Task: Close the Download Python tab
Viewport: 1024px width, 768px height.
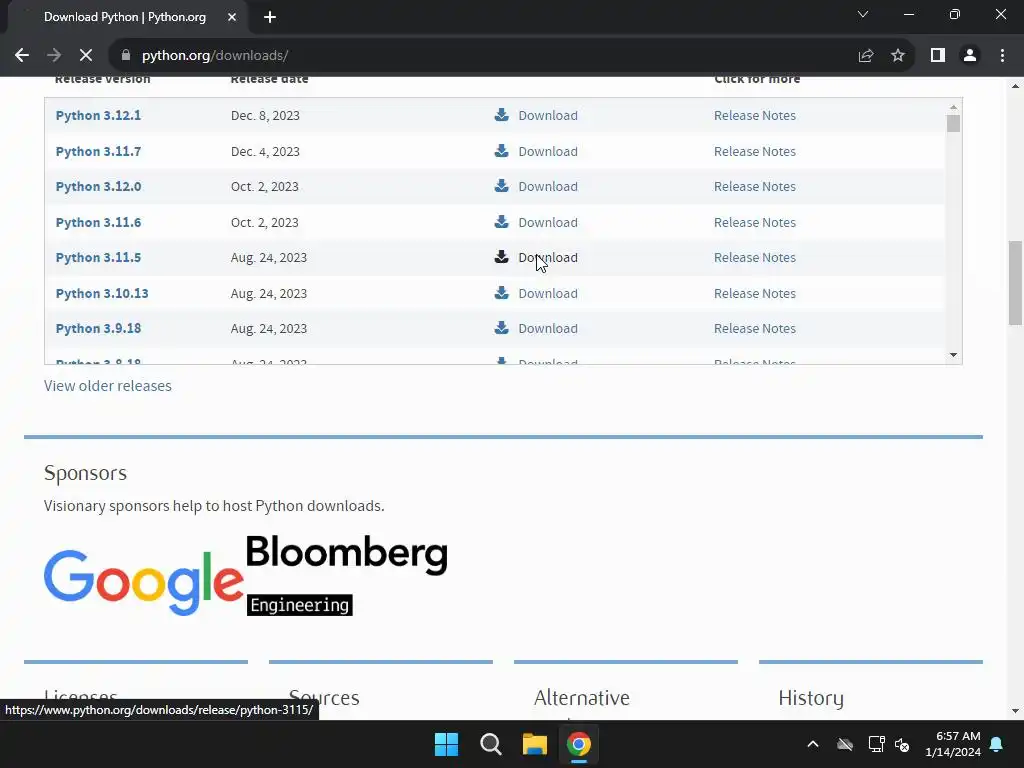Action: tap(232, 18)
